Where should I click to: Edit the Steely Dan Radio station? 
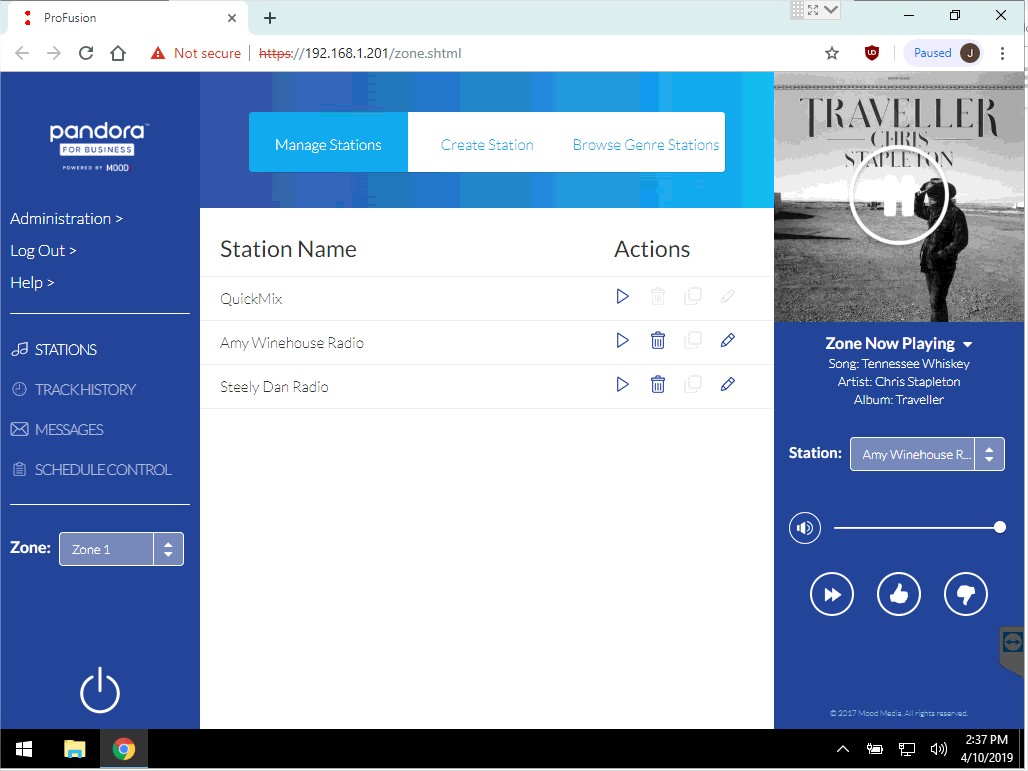tap(727, 384)
